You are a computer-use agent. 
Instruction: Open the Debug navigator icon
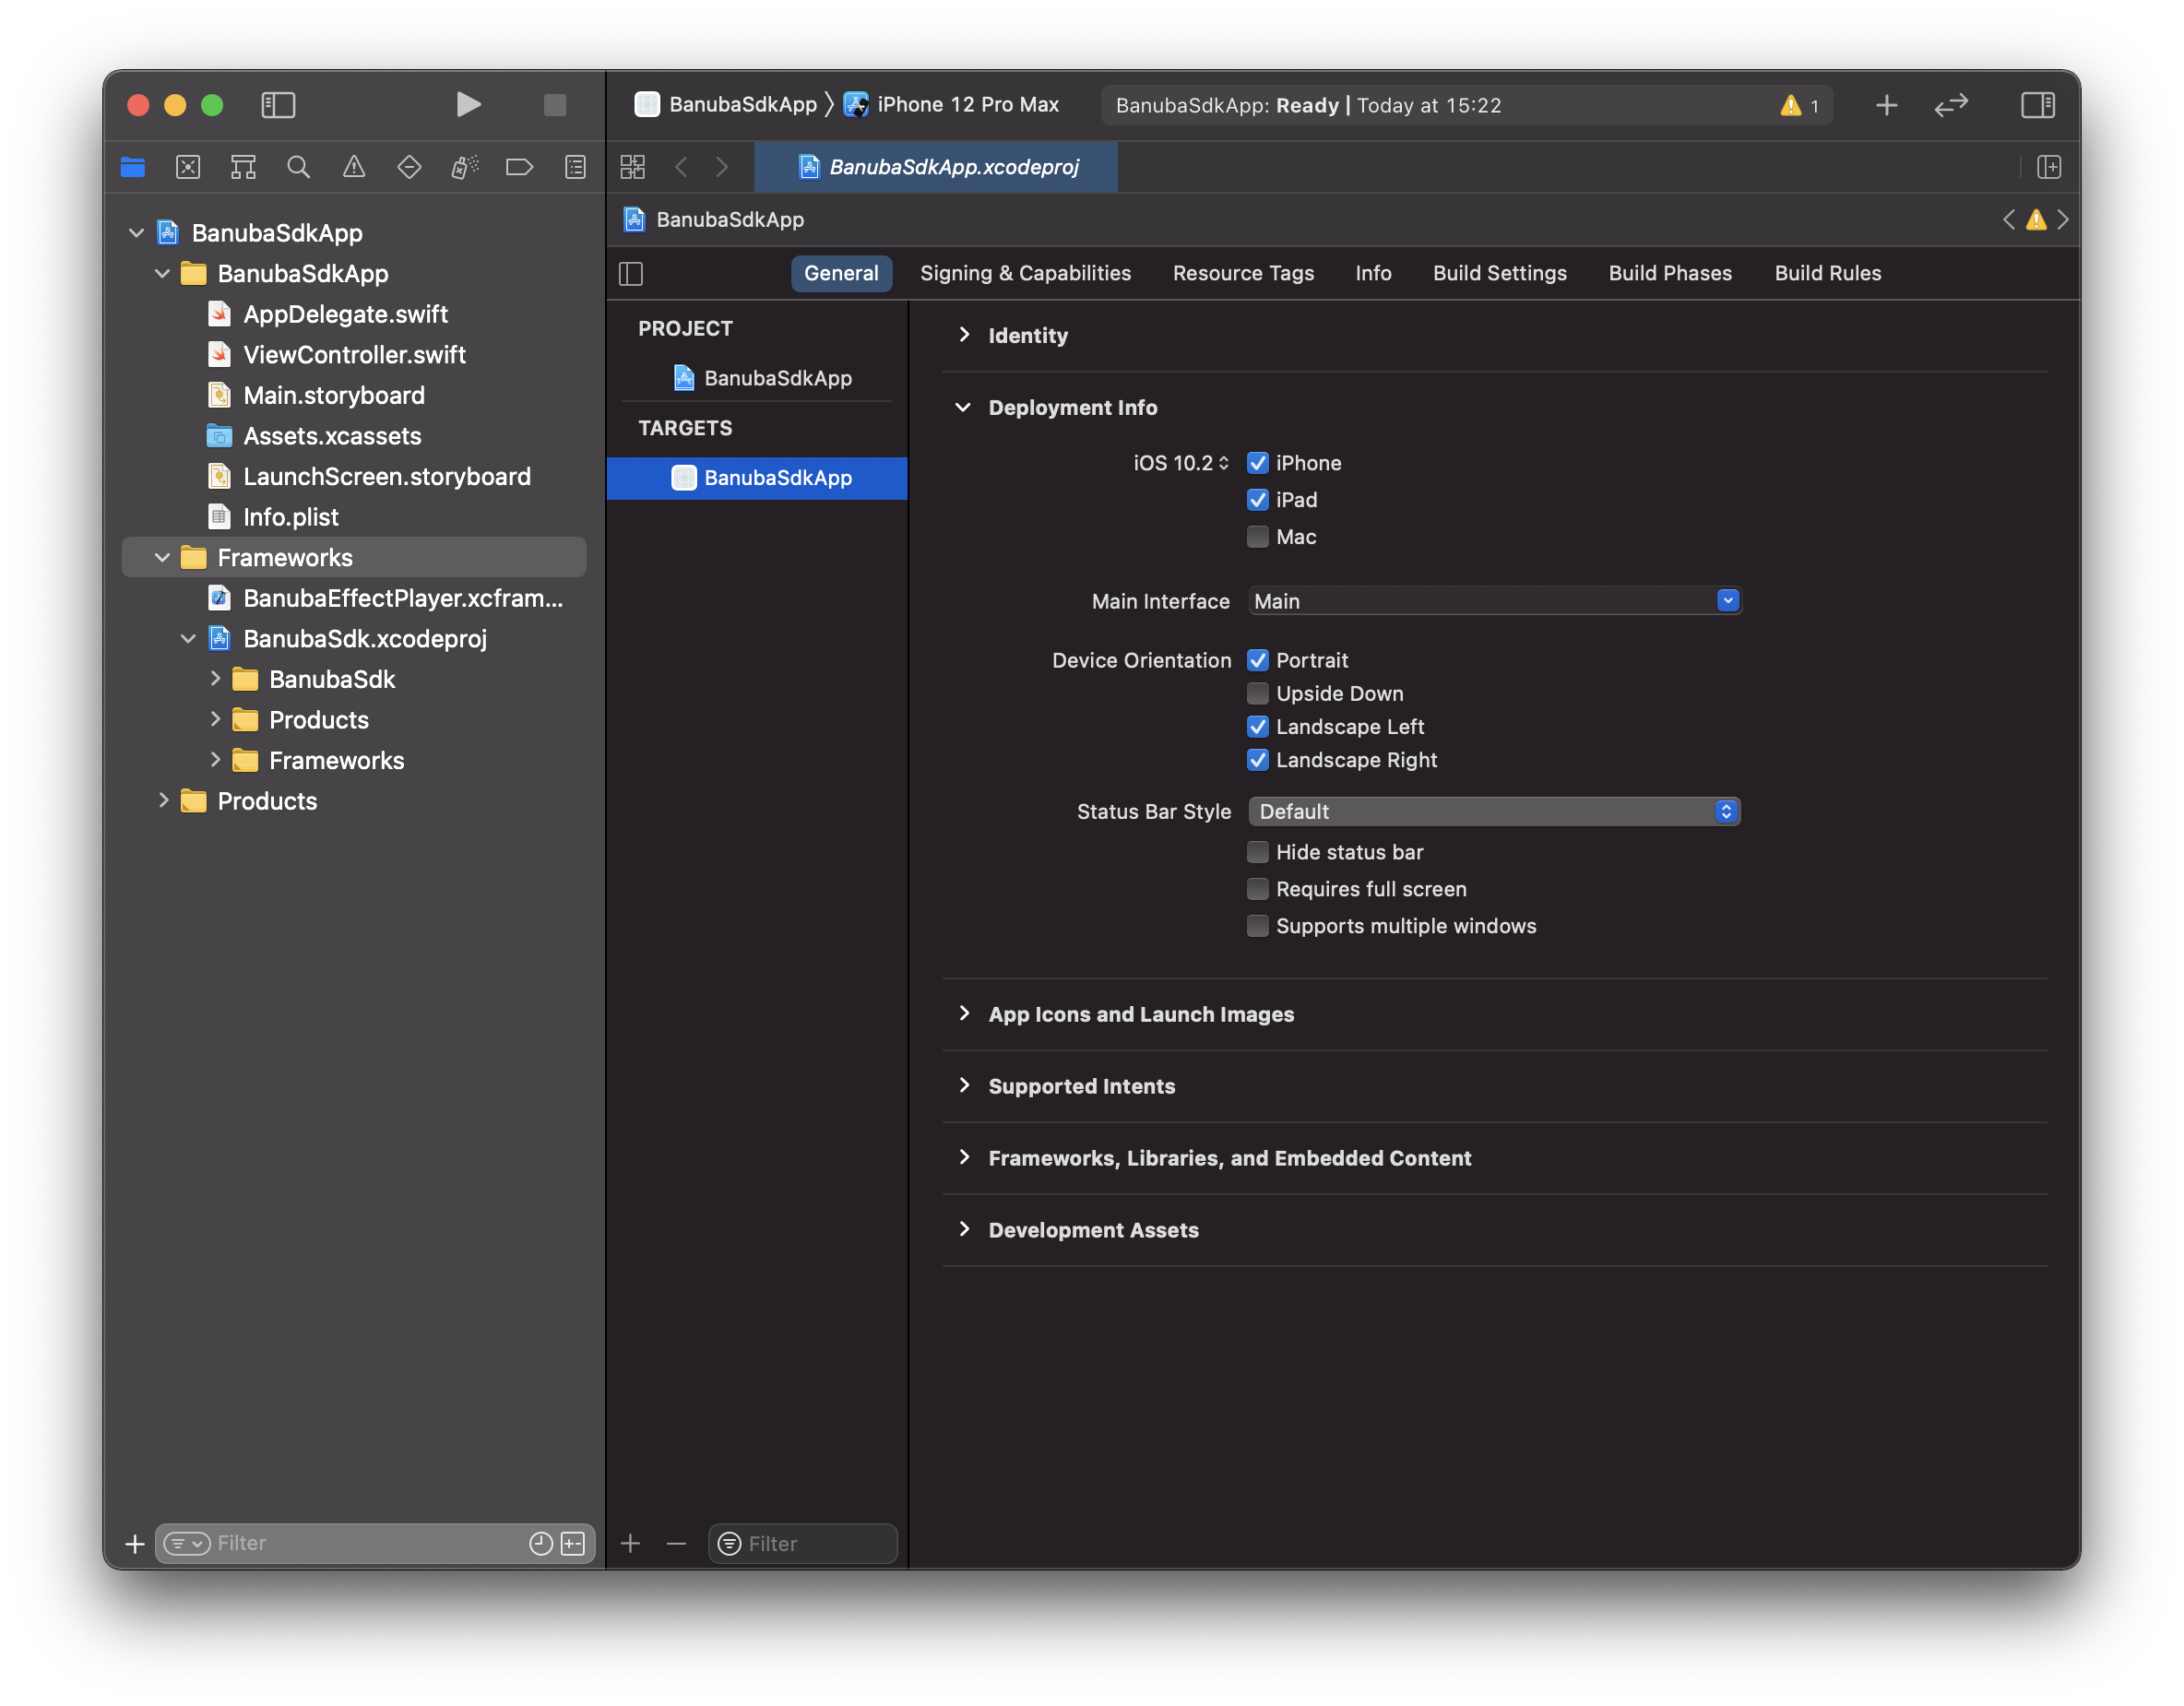(x=465, y=167)
